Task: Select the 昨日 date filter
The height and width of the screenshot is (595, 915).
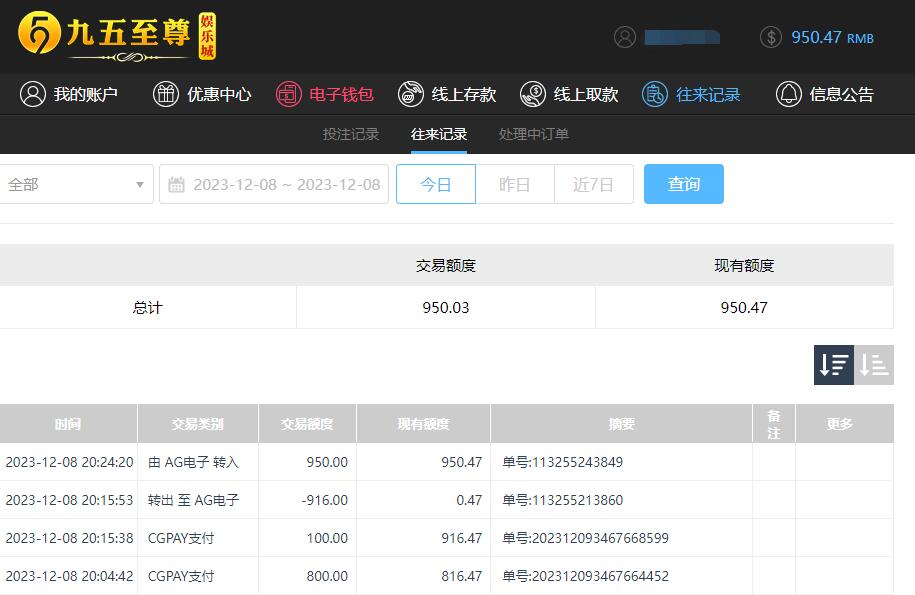Action: [515, 184]
